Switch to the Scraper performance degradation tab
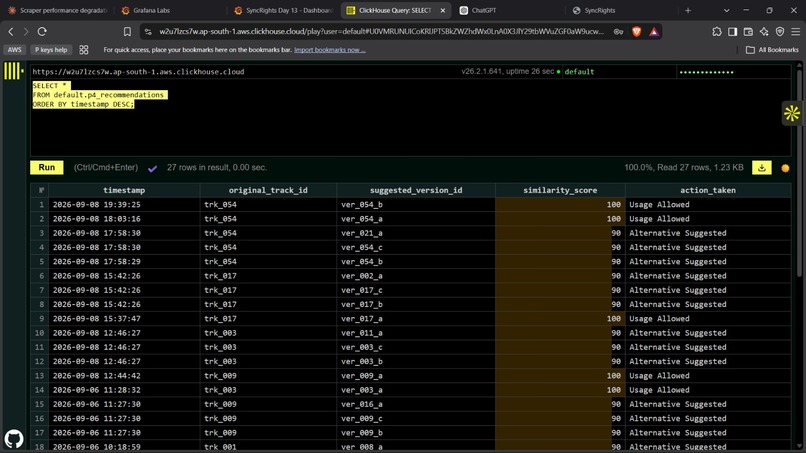Image resolution: width=806 pixels, height=453 pixels. 58,10
